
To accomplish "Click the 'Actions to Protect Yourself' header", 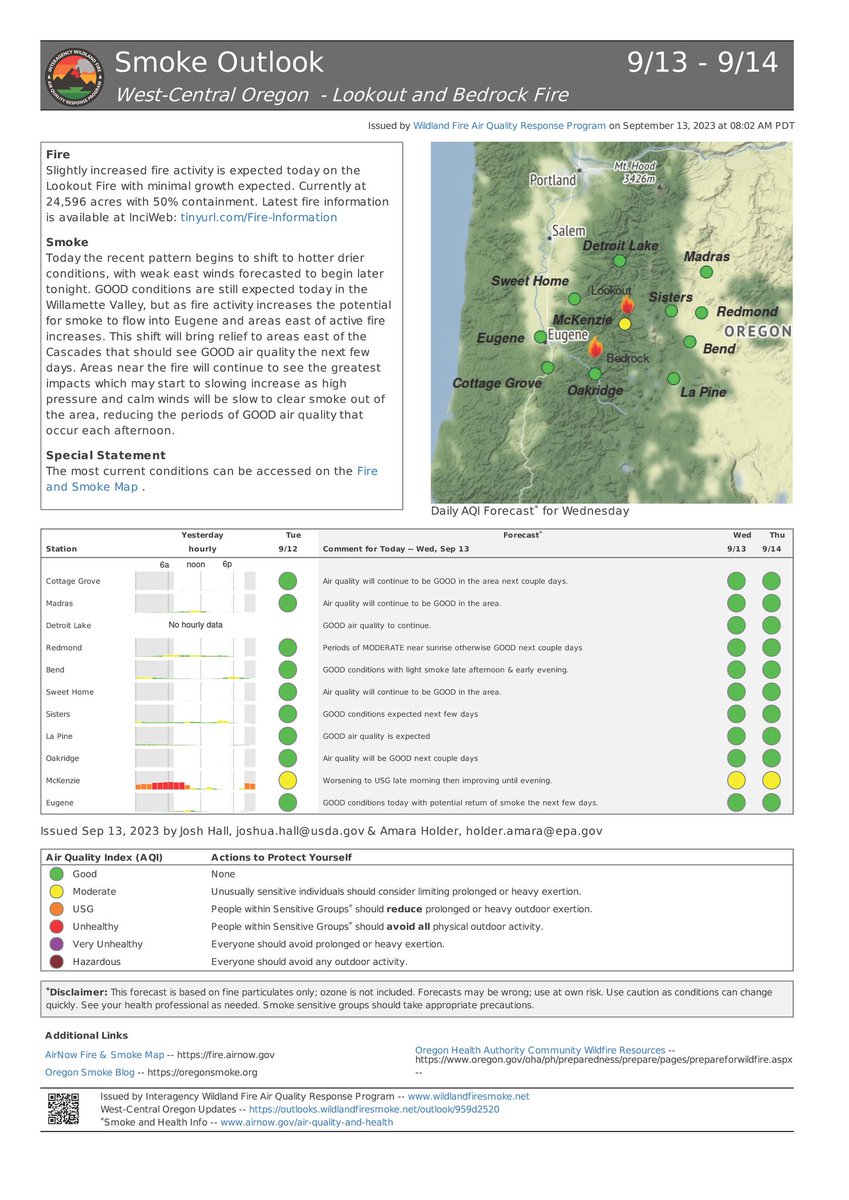I will 281,857.
